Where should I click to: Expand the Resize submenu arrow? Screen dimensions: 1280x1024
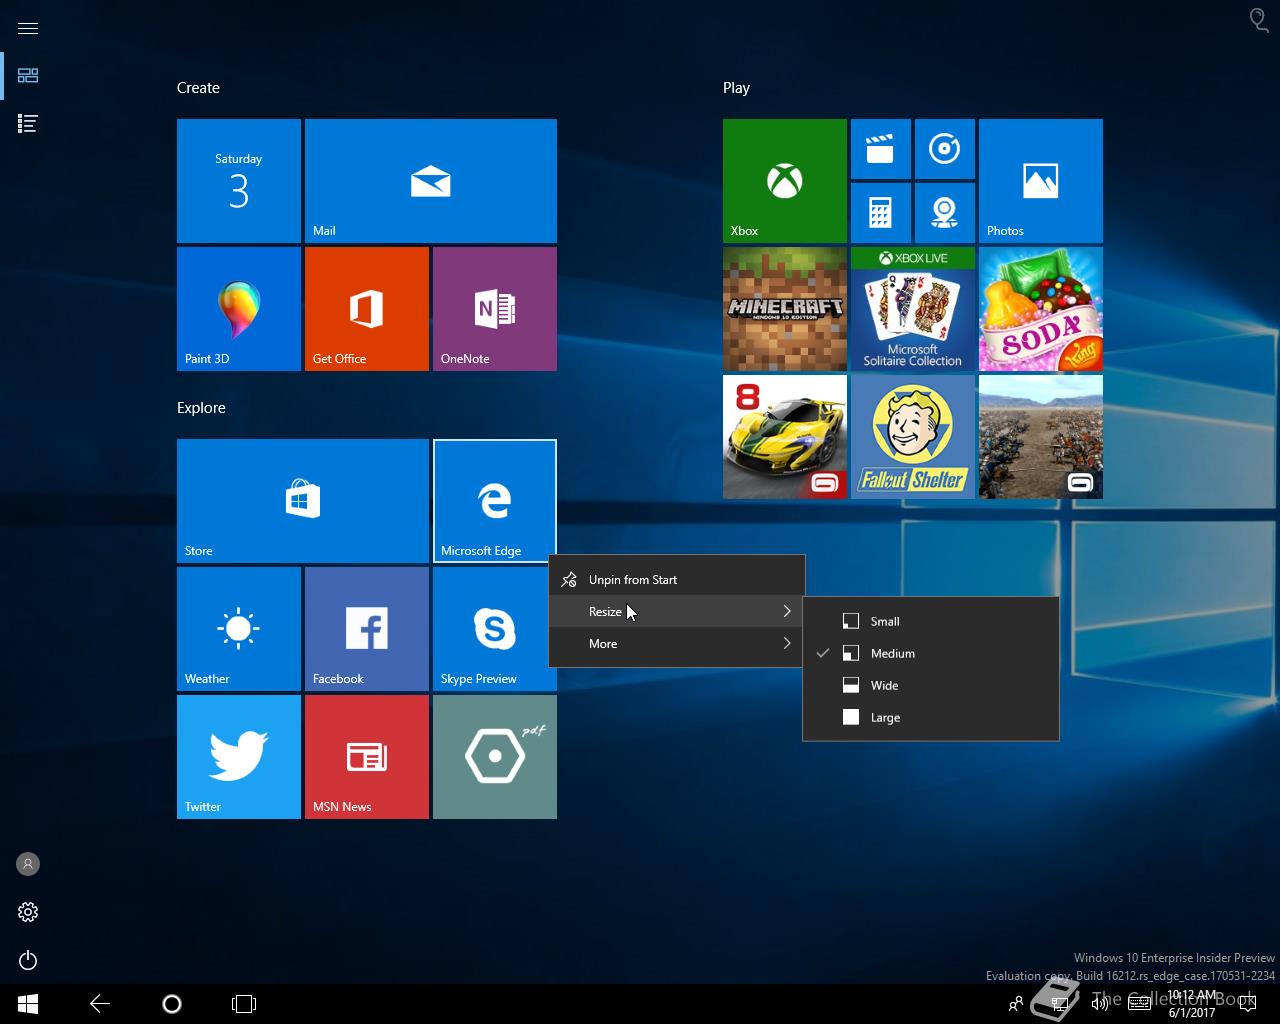click(x=787, y=611)
